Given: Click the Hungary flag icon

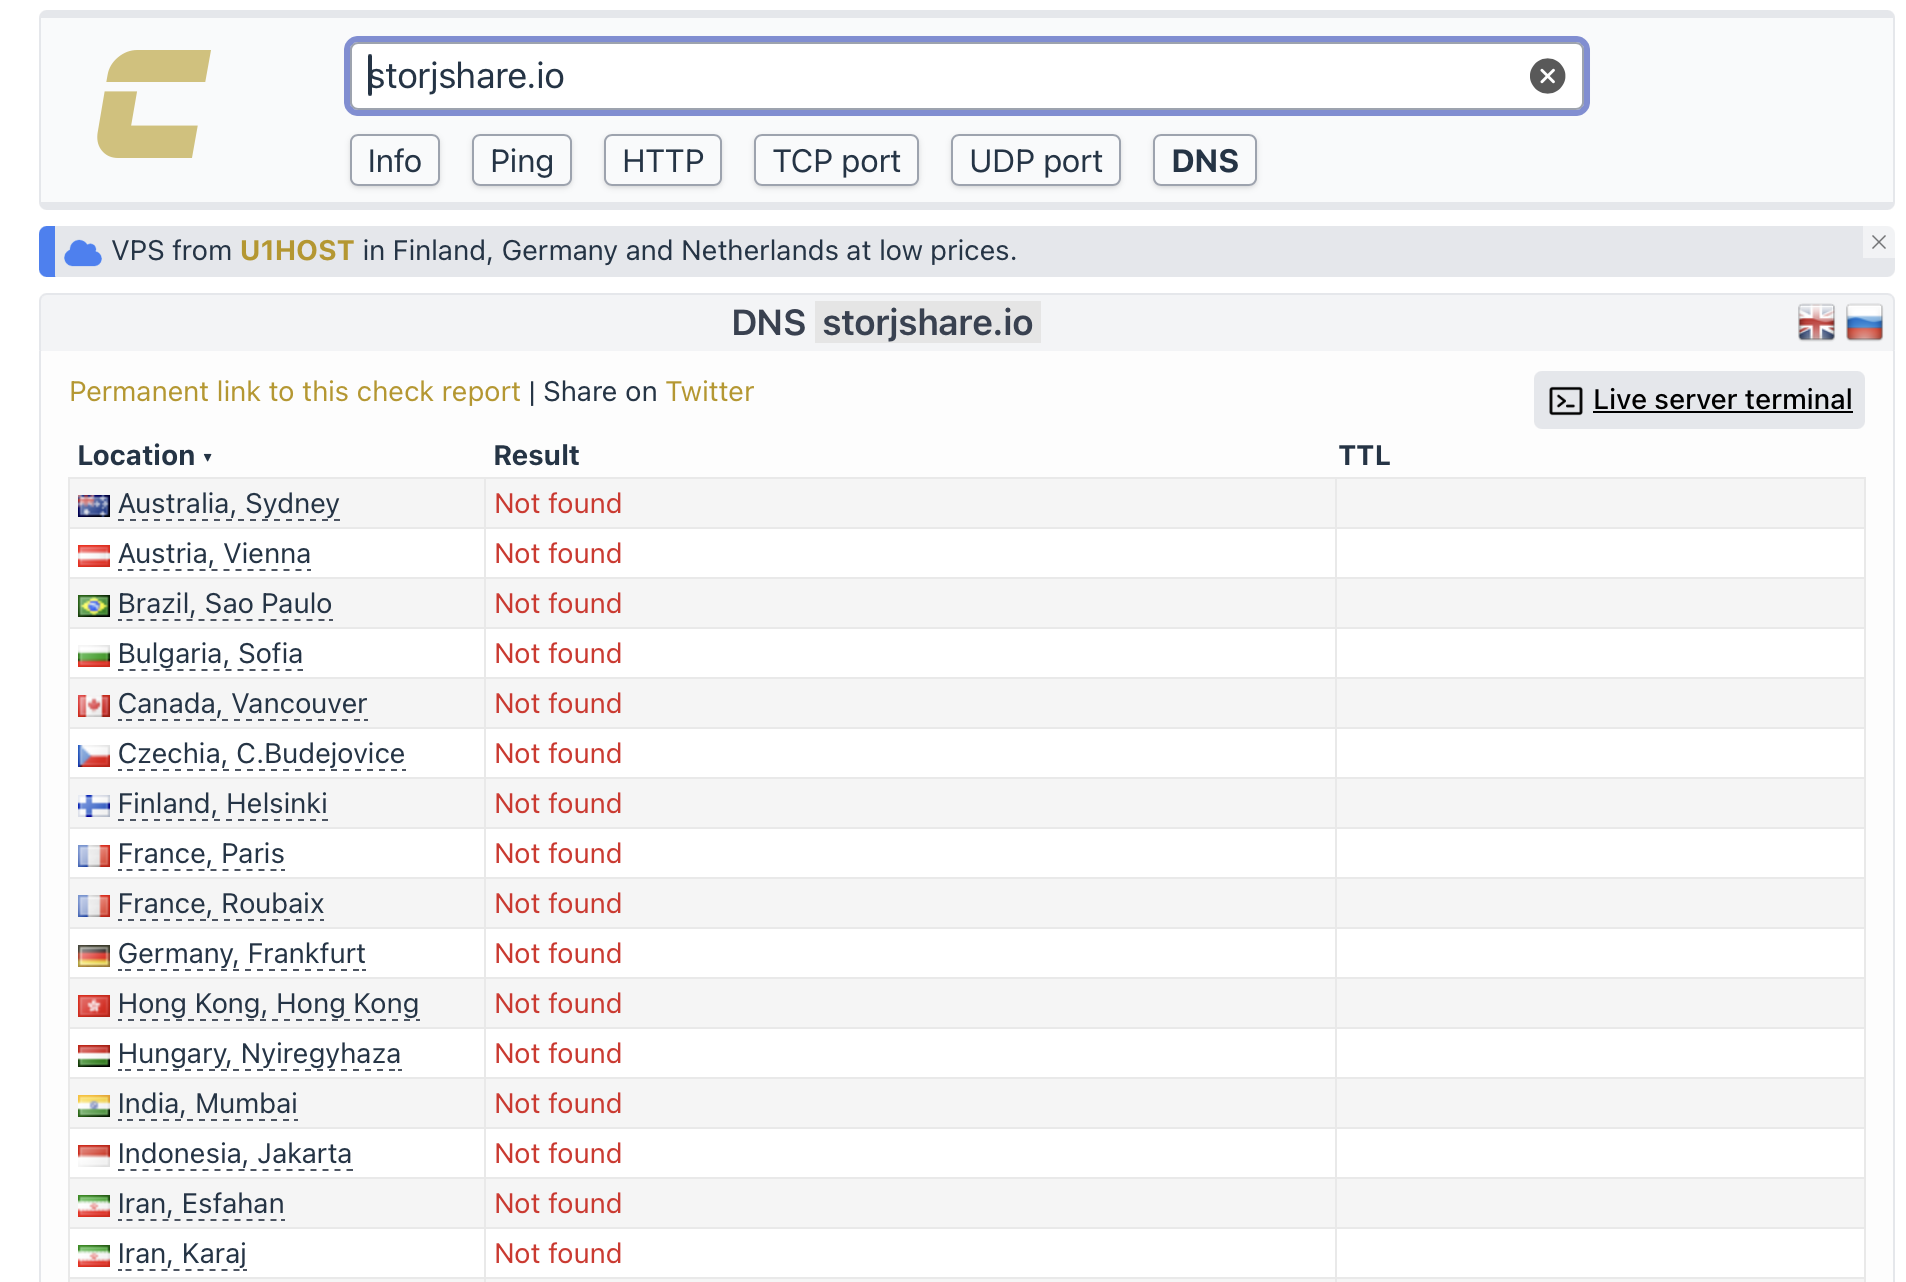Looking at the screenshot, I should (94, 1056).
